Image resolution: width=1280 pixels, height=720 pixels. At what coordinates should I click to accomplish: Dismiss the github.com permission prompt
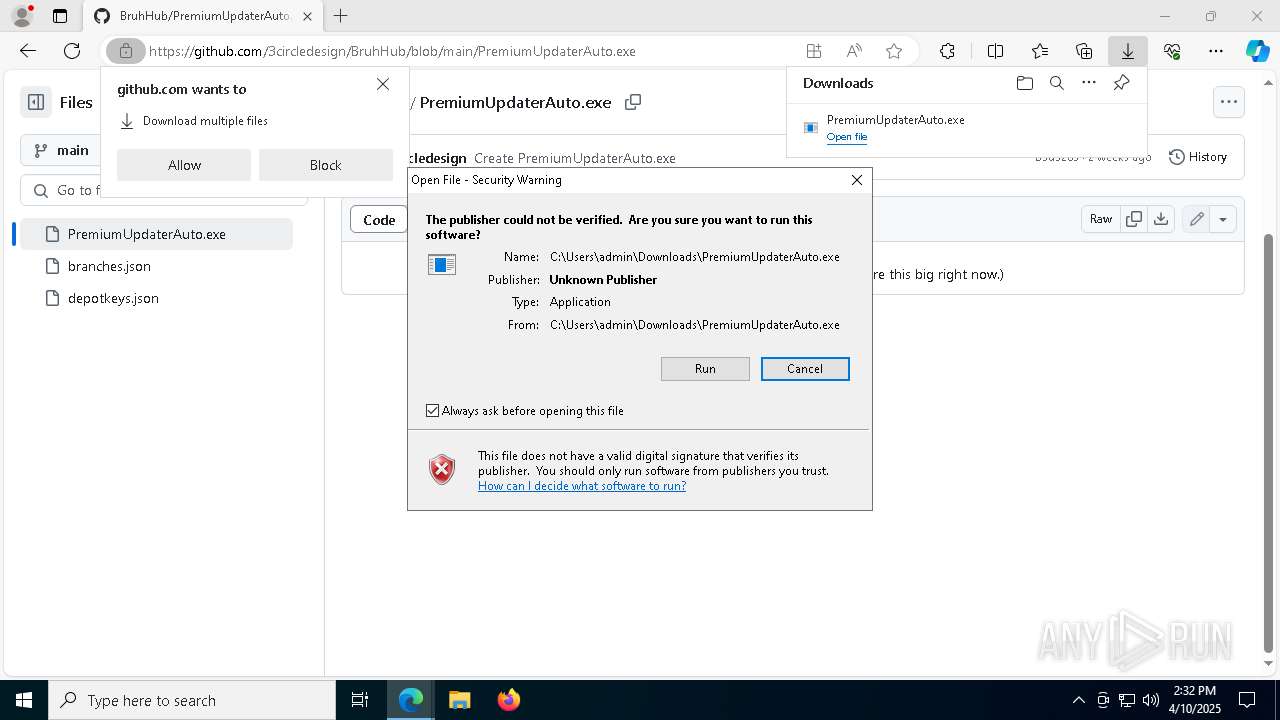point(383,84)
